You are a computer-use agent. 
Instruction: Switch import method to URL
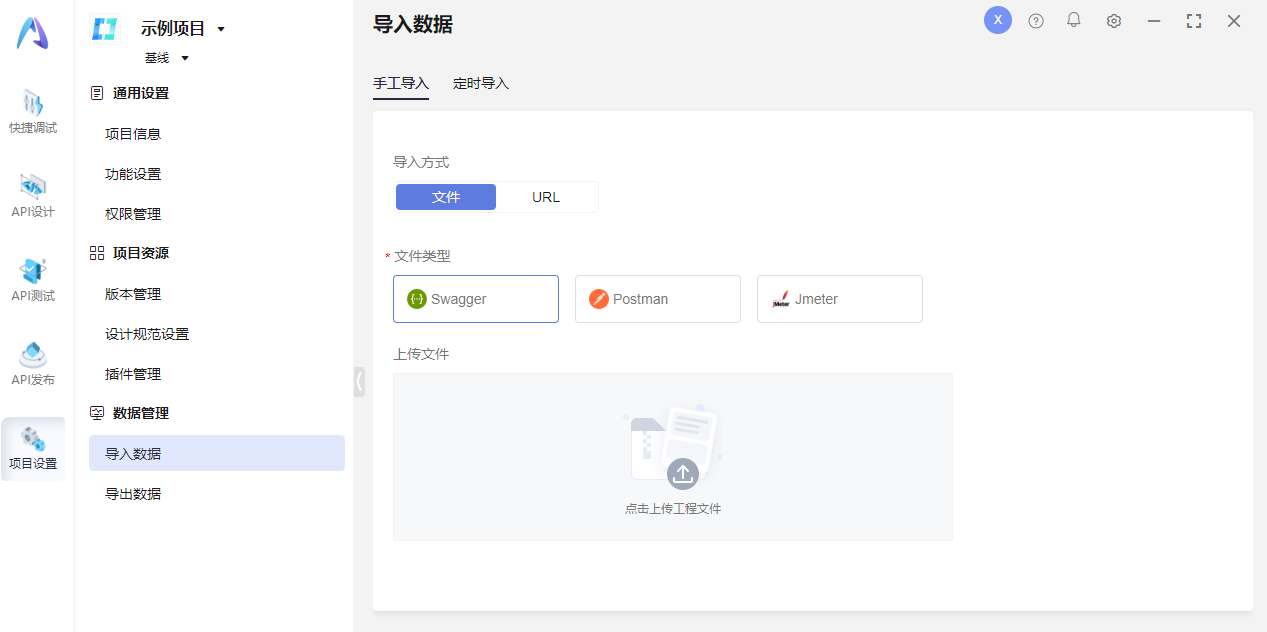point(546,197)
